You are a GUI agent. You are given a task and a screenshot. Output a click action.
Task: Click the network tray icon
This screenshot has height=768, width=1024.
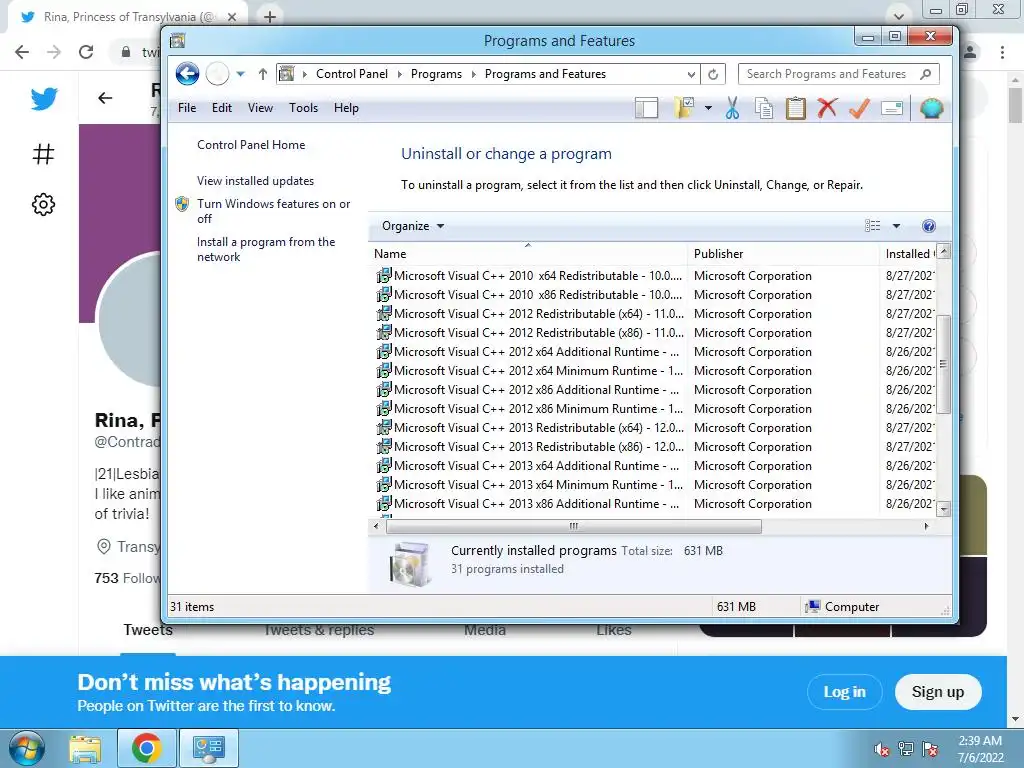(906, 748)
